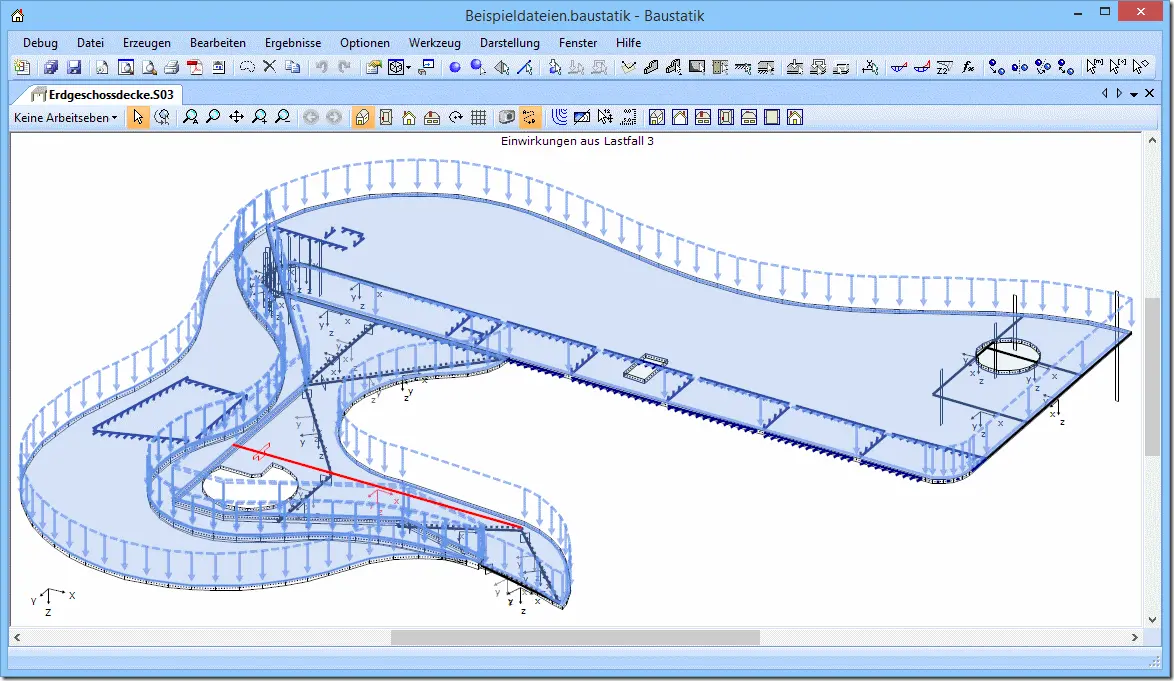Click the save all stacked disks icon
Image resolution: width=1174 pixels, height=681 pixels.
(51, 67)
